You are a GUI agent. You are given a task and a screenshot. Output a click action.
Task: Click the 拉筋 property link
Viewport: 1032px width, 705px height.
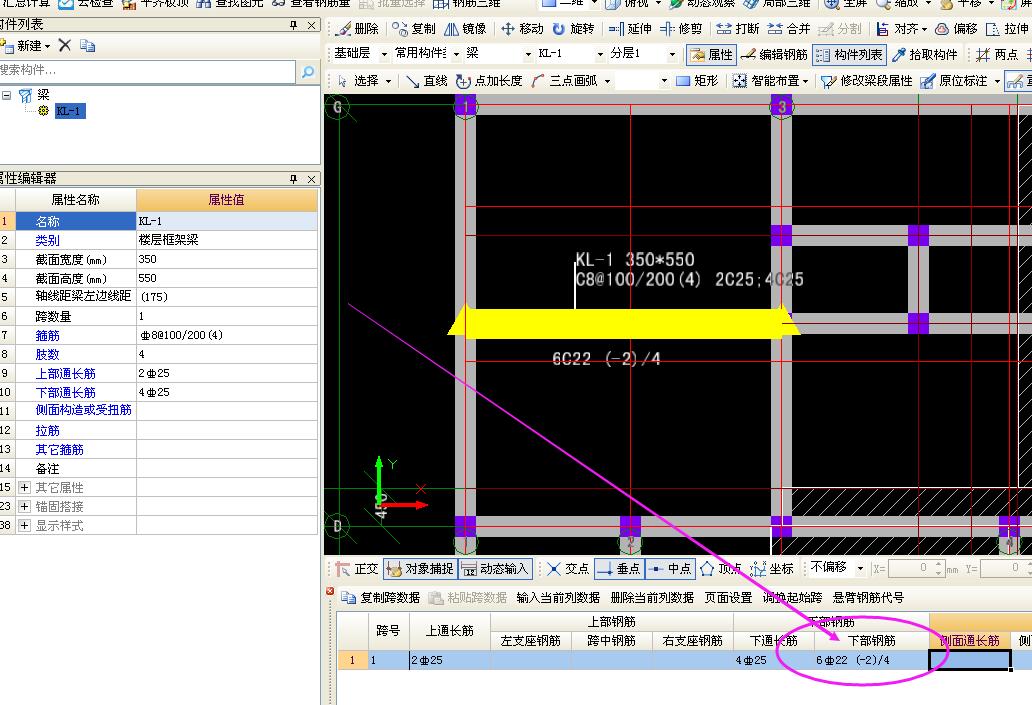pyautogui.click(x=47, y=431)
